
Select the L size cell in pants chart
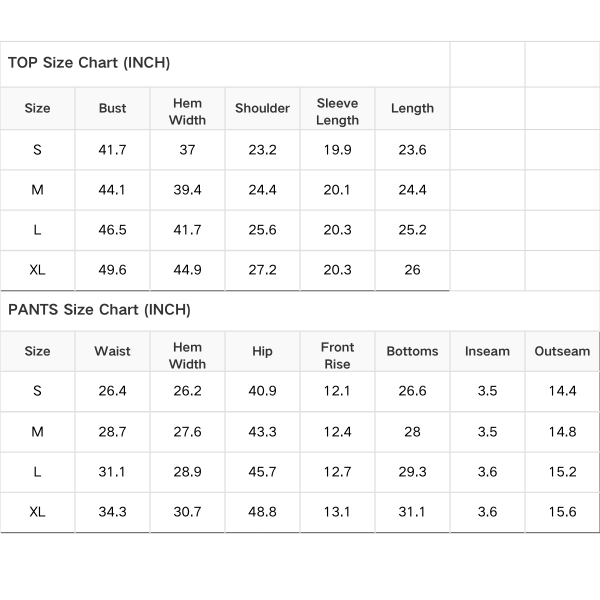(x=37, y=472)
